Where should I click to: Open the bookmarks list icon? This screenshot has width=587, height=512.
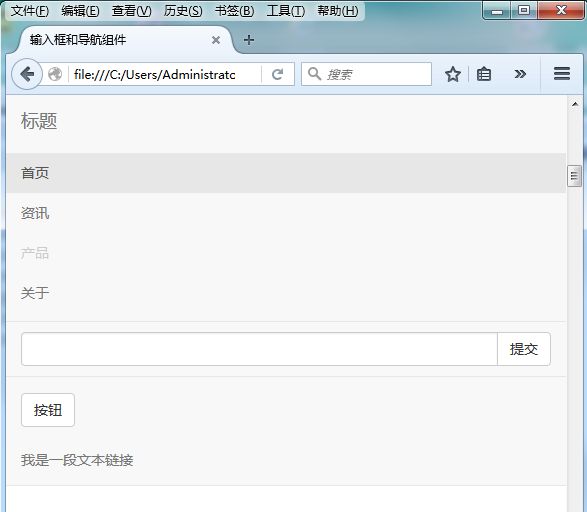coord(484,74)
